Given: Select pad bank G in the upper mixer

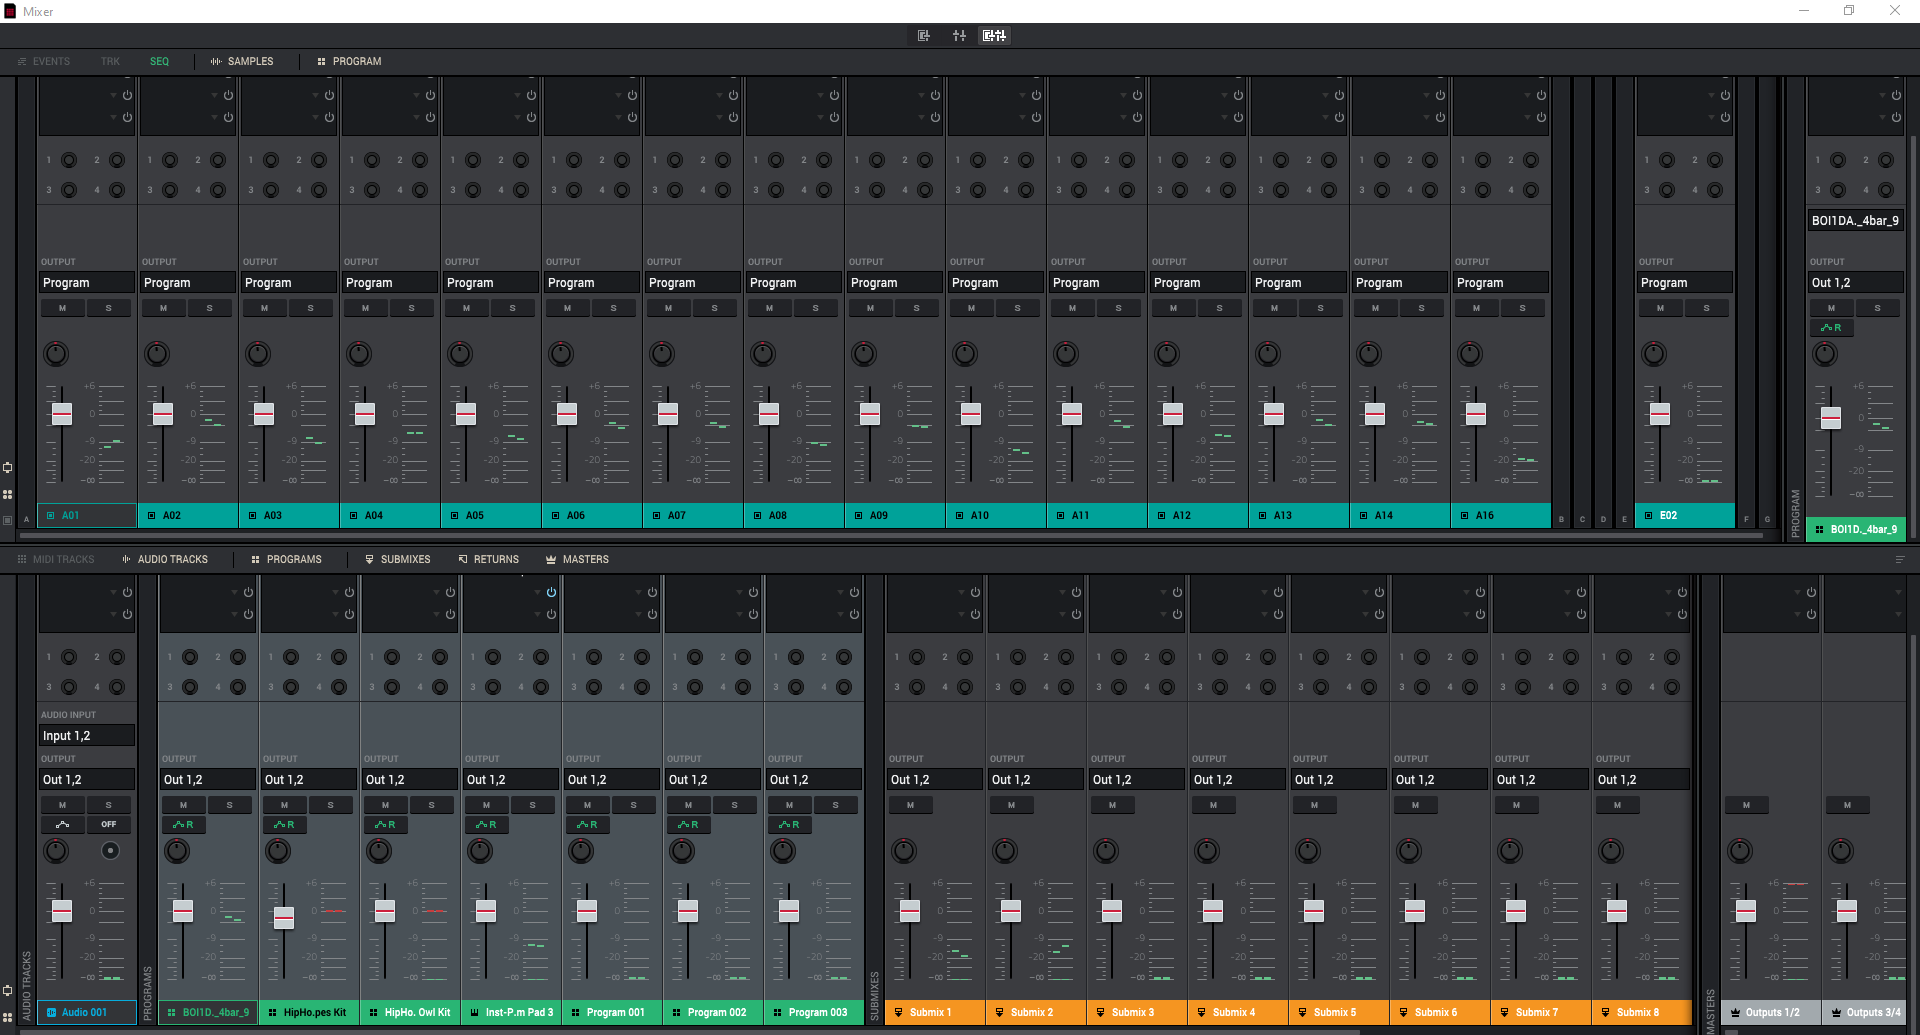Looking at the screenshot, I should 1767,519.
